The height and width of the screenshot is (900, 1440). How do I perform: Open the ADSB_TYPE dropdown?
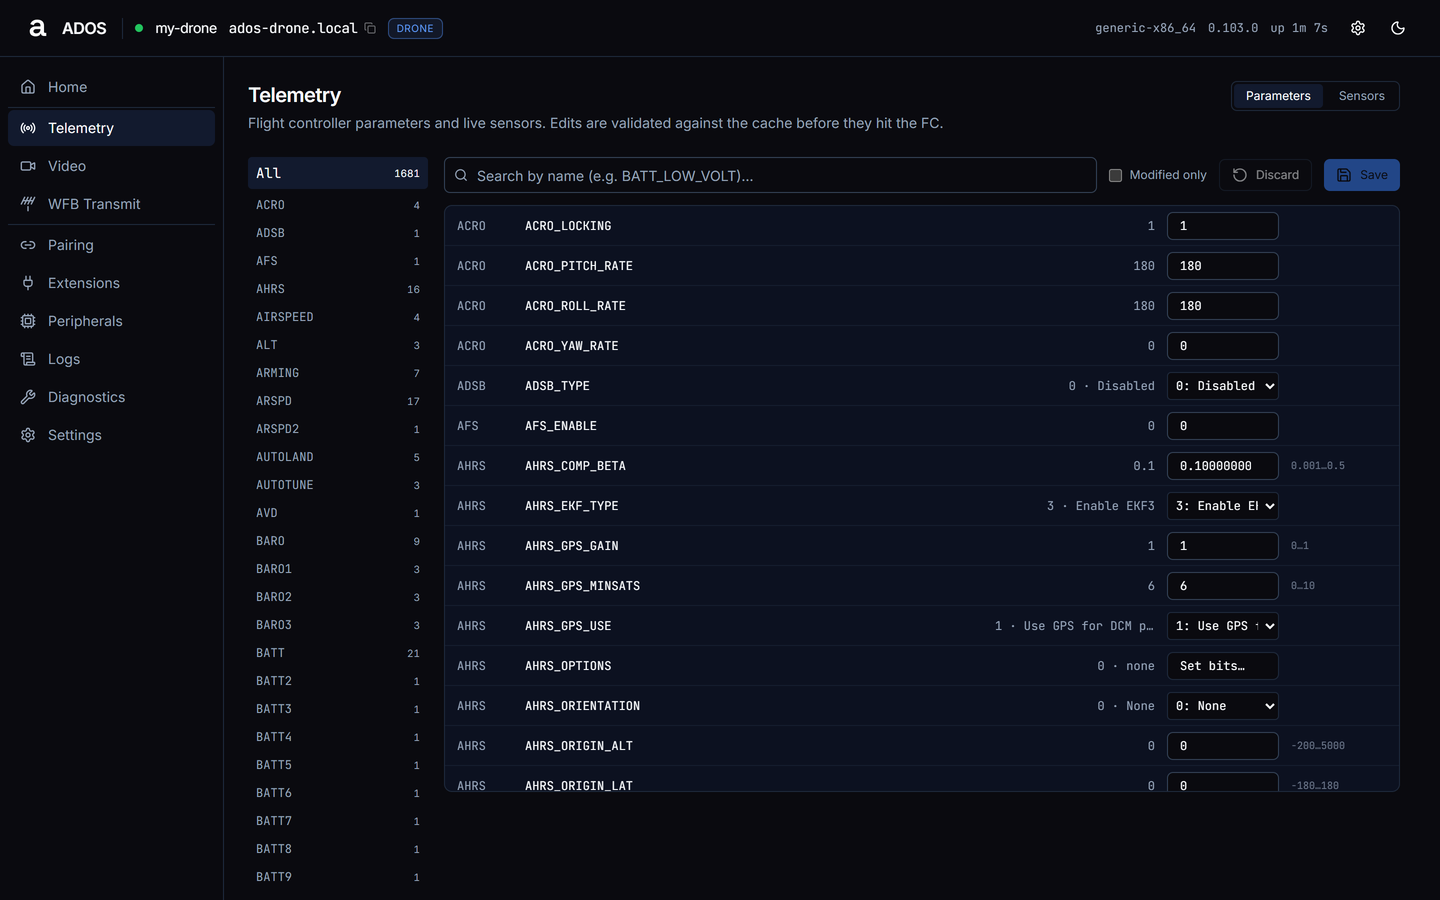pyautogui.click(x=1223, y=386)
